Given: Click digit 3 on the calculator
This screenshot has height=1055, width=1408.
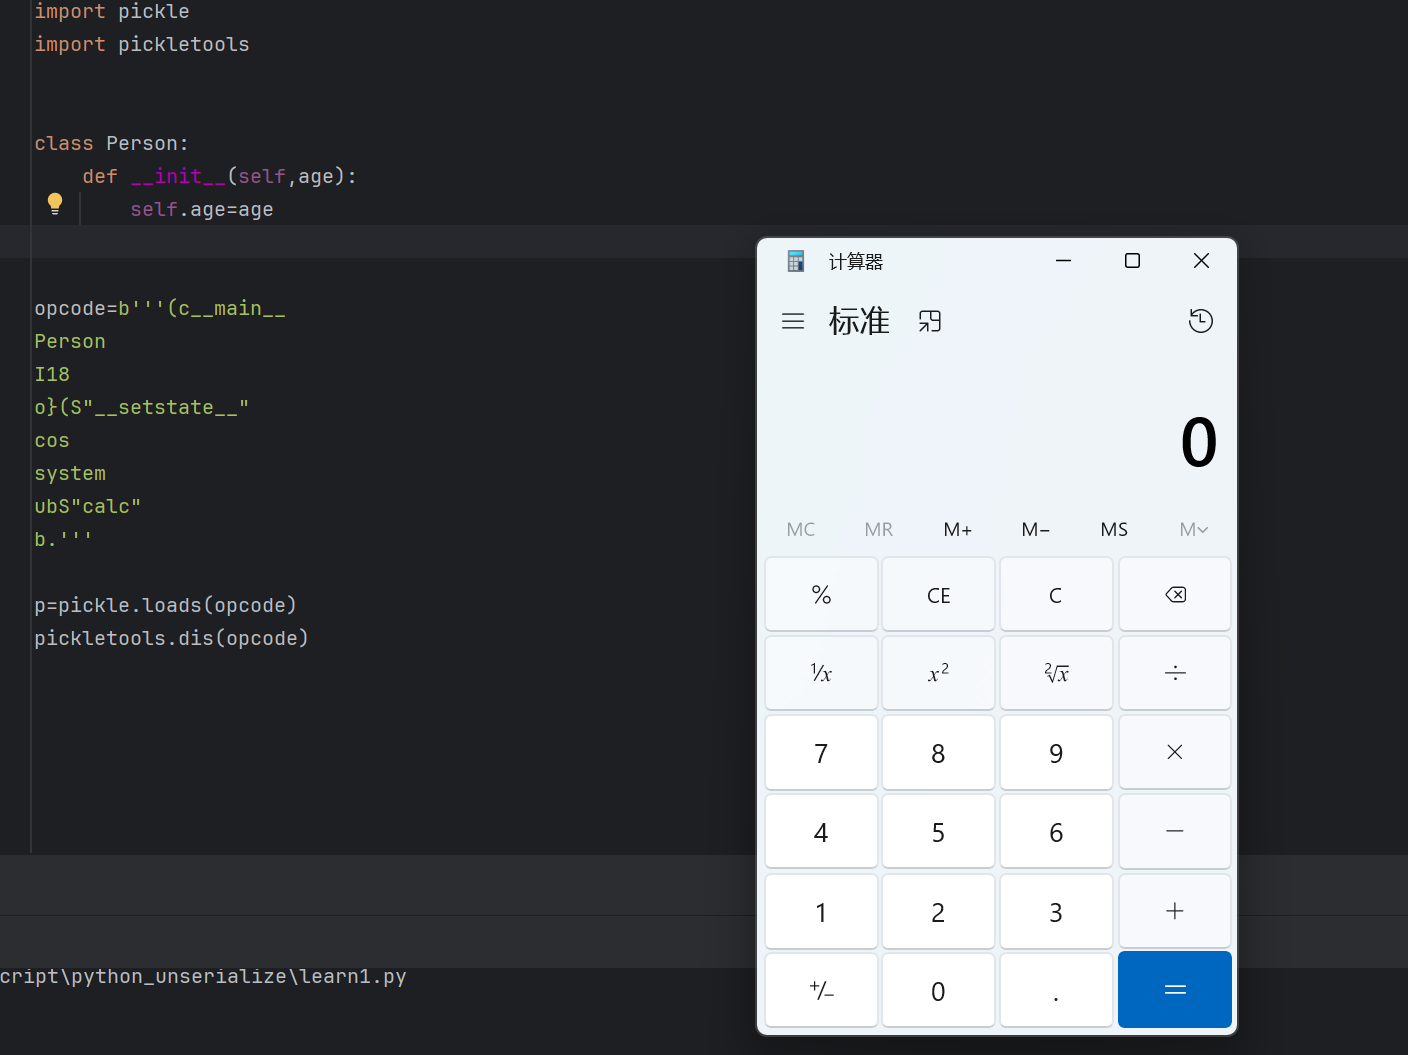Looking at the screenshot, I should tap(1056, 911).
